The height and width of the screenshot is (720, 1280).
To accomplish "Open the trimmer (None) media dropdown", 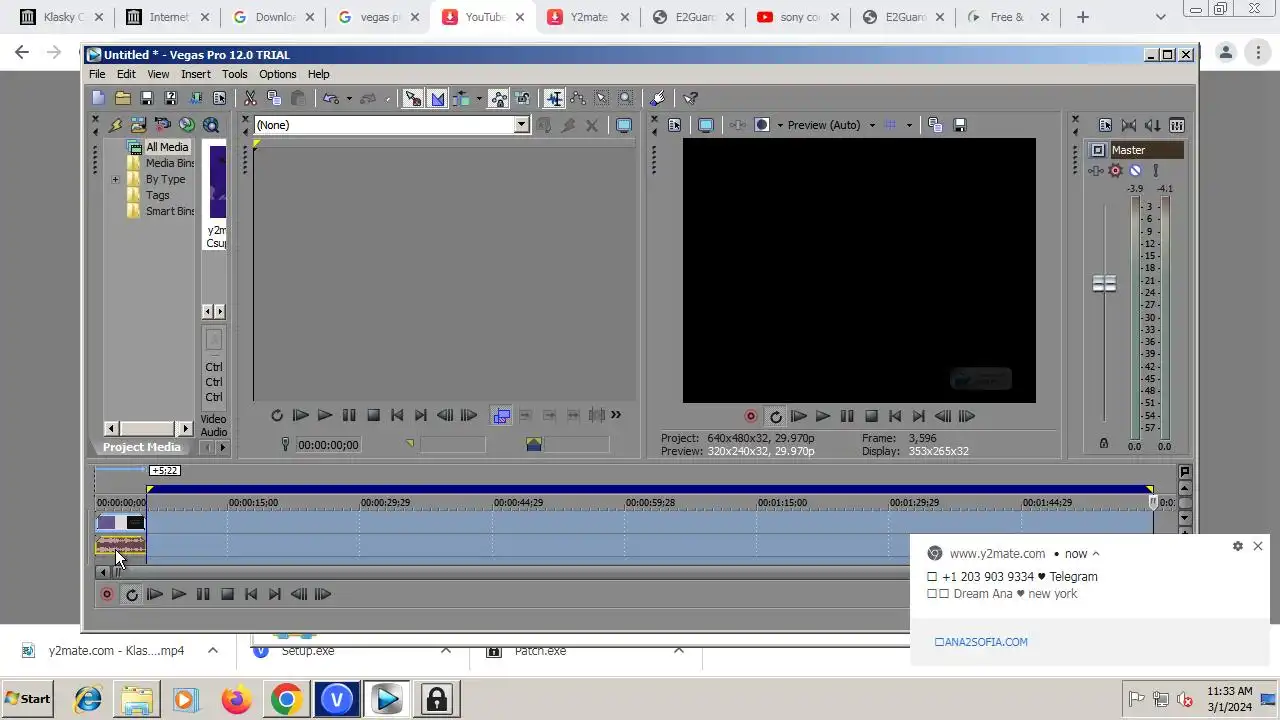I will point(521,125).
